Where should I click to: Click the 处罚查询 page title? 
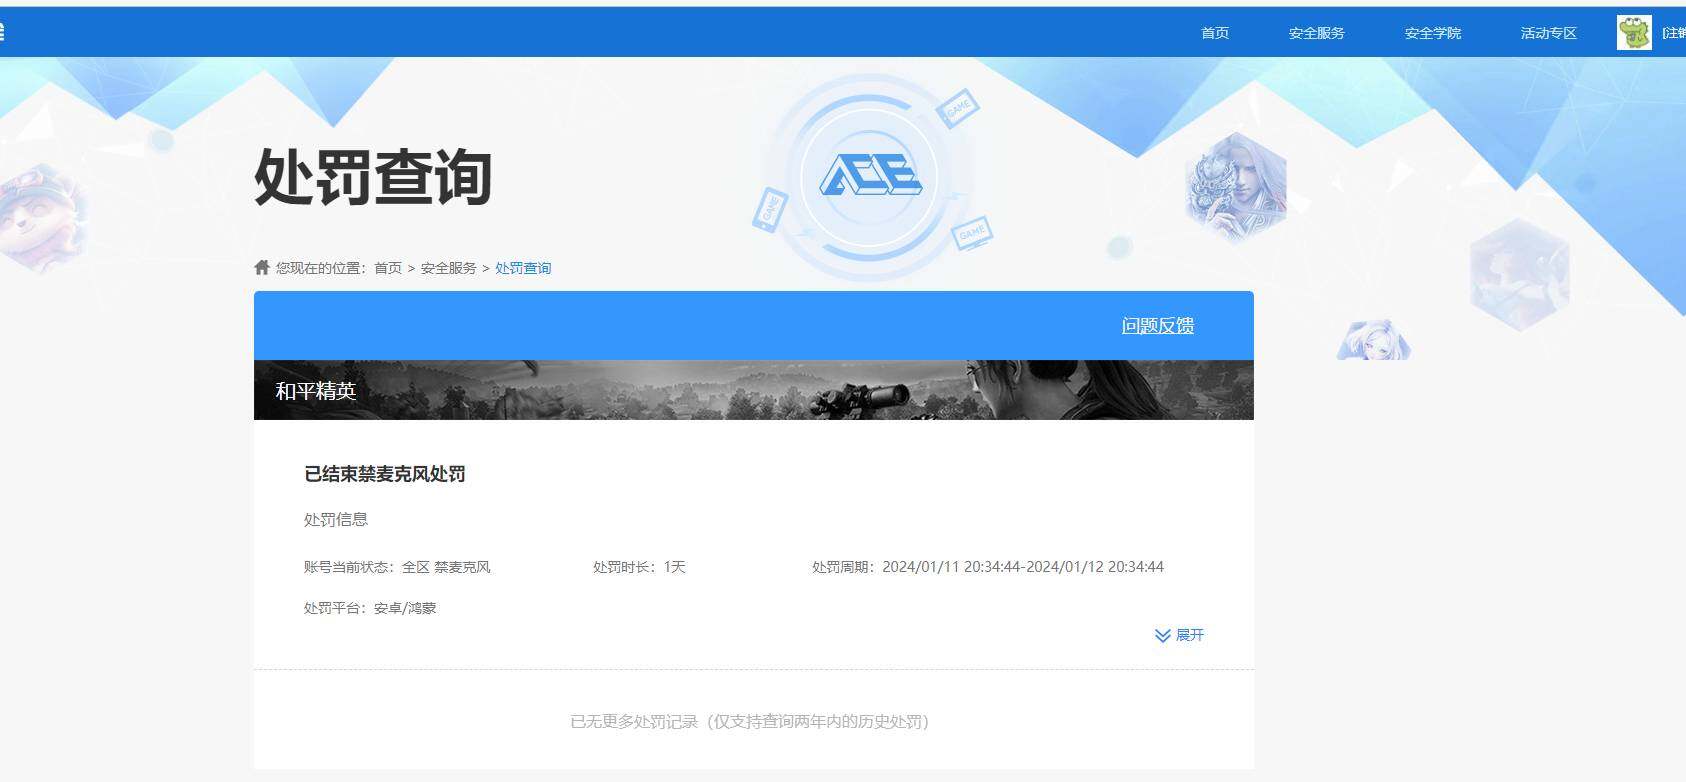point(373,177)
